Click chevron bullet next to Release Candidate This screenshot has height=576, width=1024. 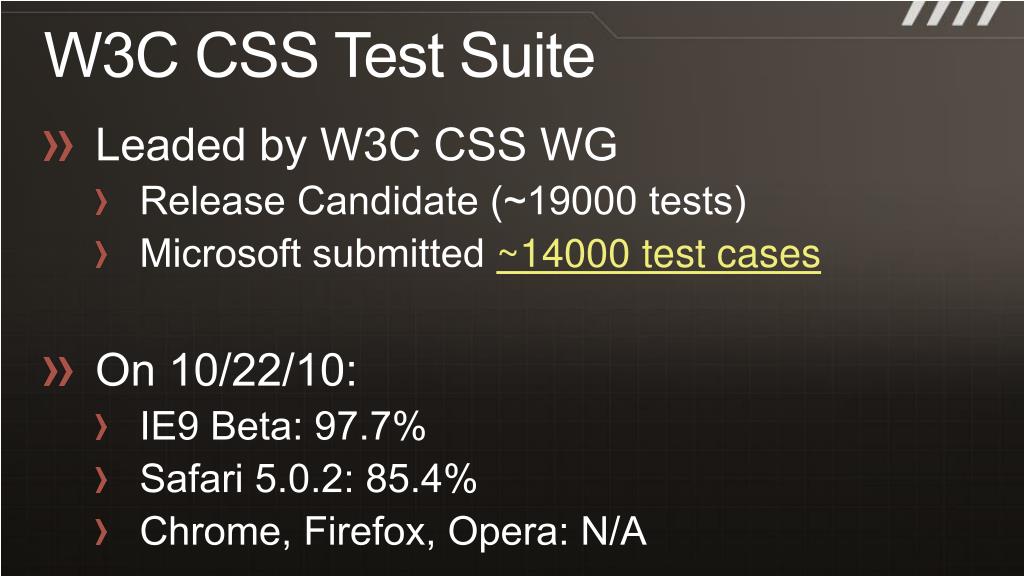[x=101, y=202]
